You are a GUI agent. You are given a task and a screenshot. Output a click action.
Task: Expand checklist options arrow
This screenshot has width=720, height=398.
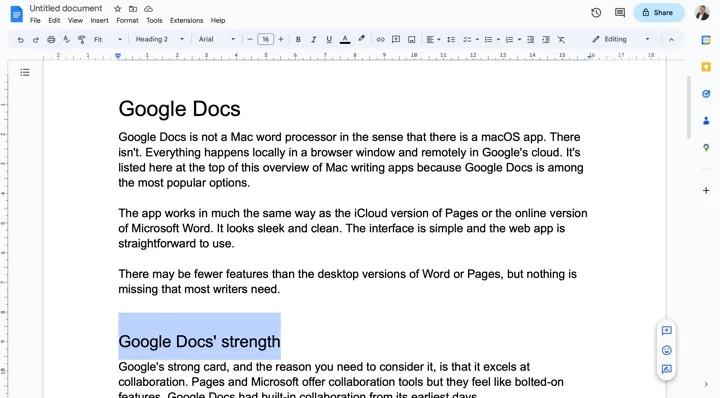[x=477, y=39]
